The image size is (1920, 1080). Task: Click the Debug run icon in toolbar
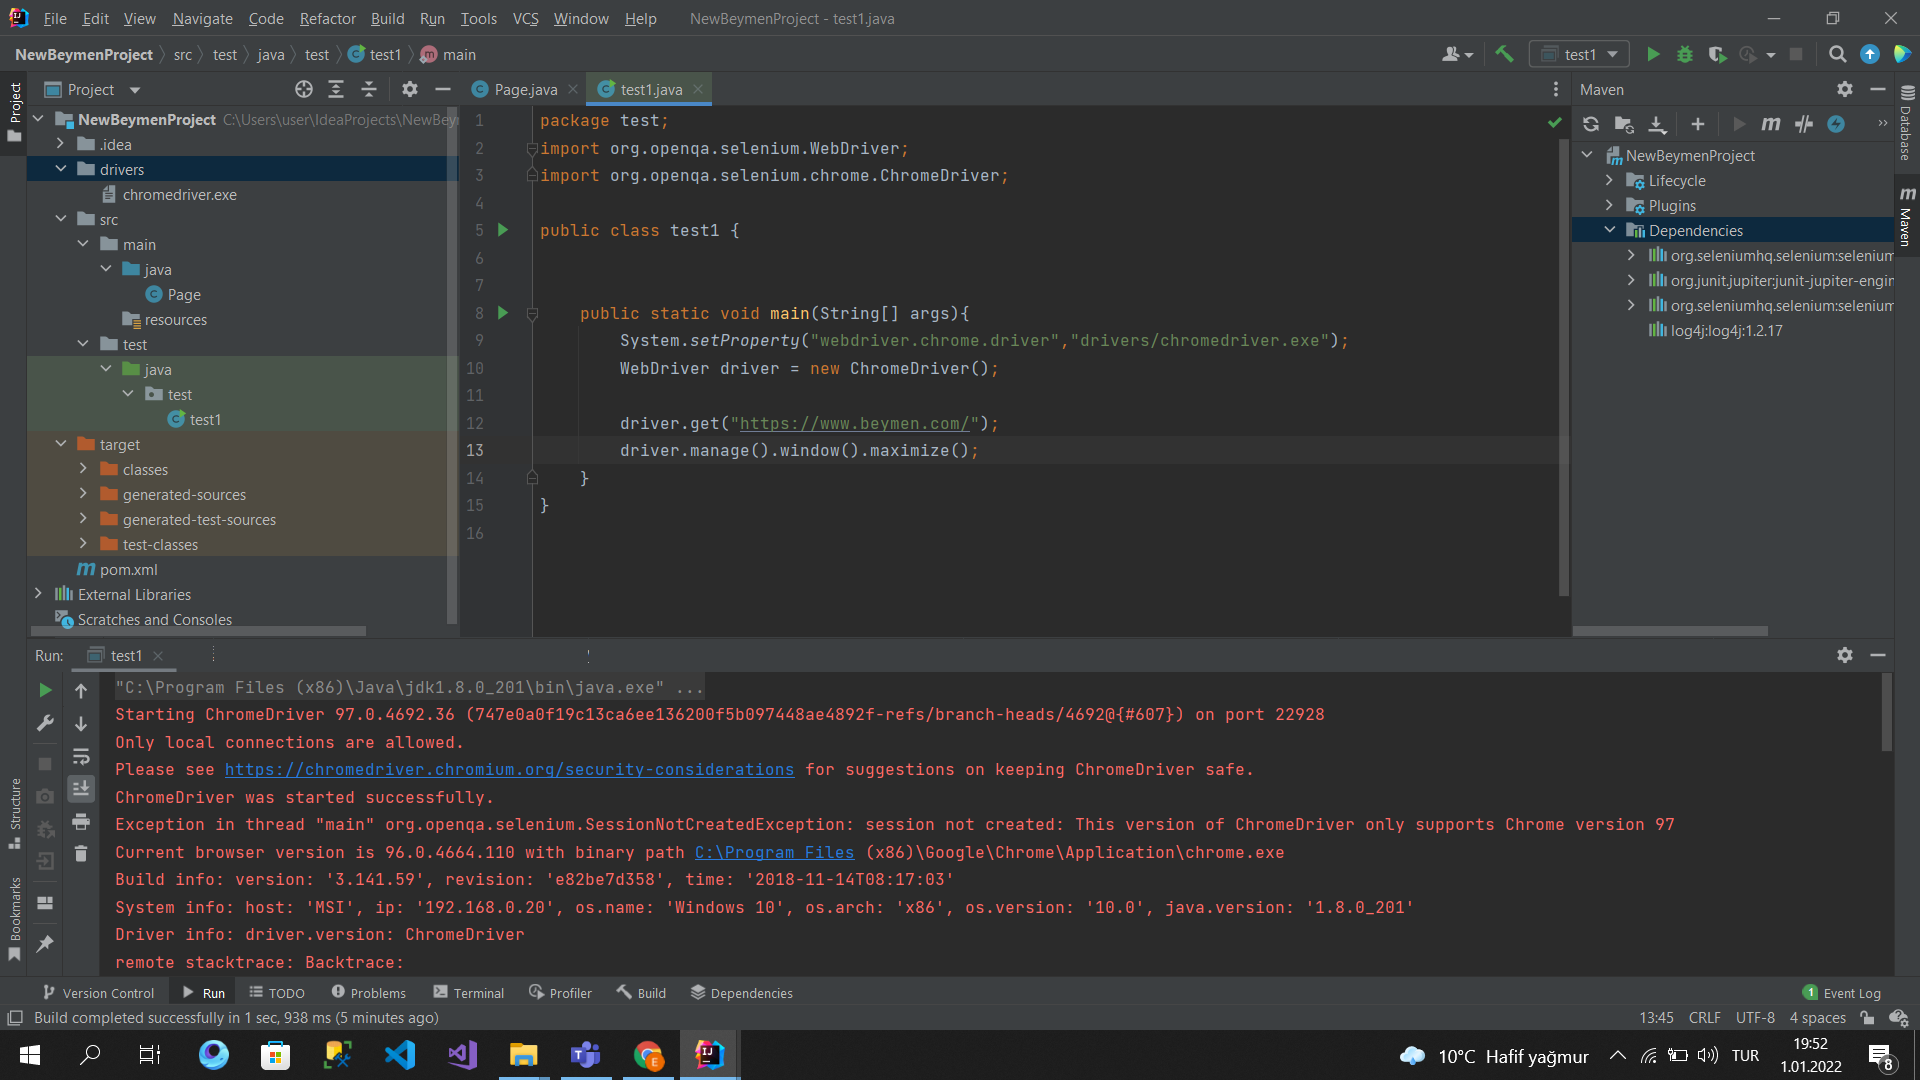1687,54
